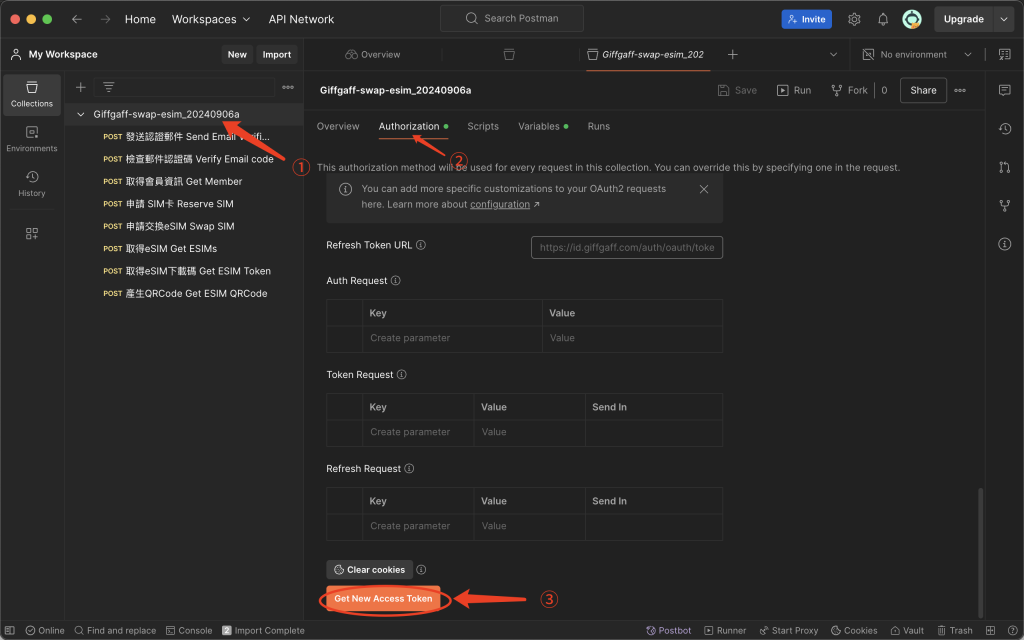The image size is (1024, 640).
Task: Run the collection with the Run button
Action: (794, 90)
